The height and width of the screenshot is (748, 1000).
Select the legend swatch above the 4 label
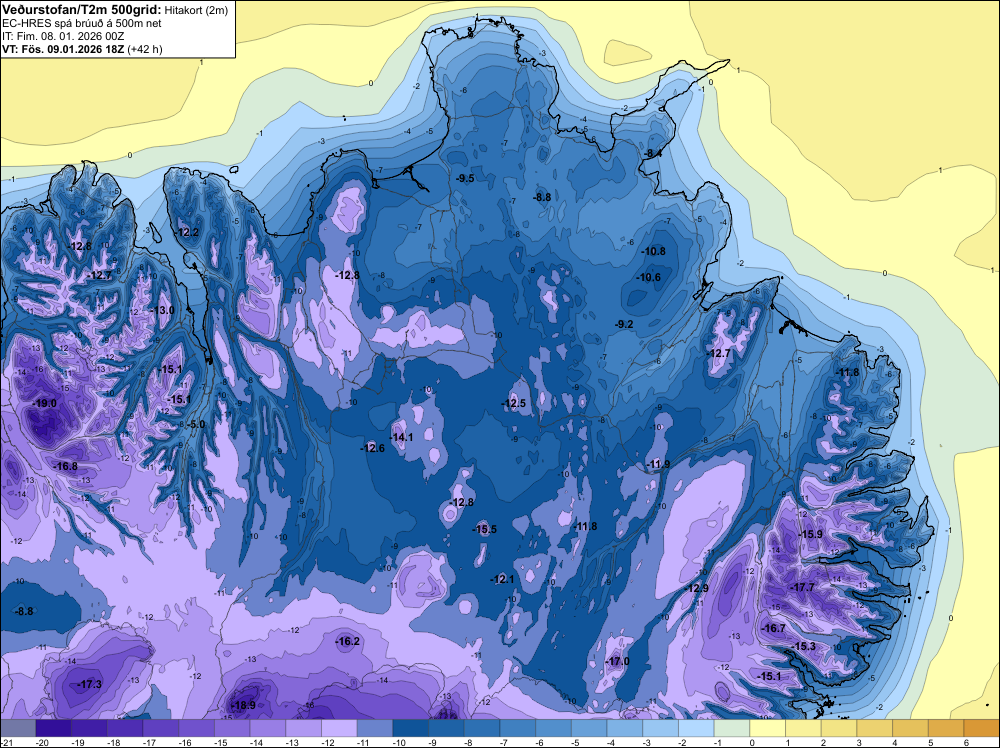coord(911,728)
